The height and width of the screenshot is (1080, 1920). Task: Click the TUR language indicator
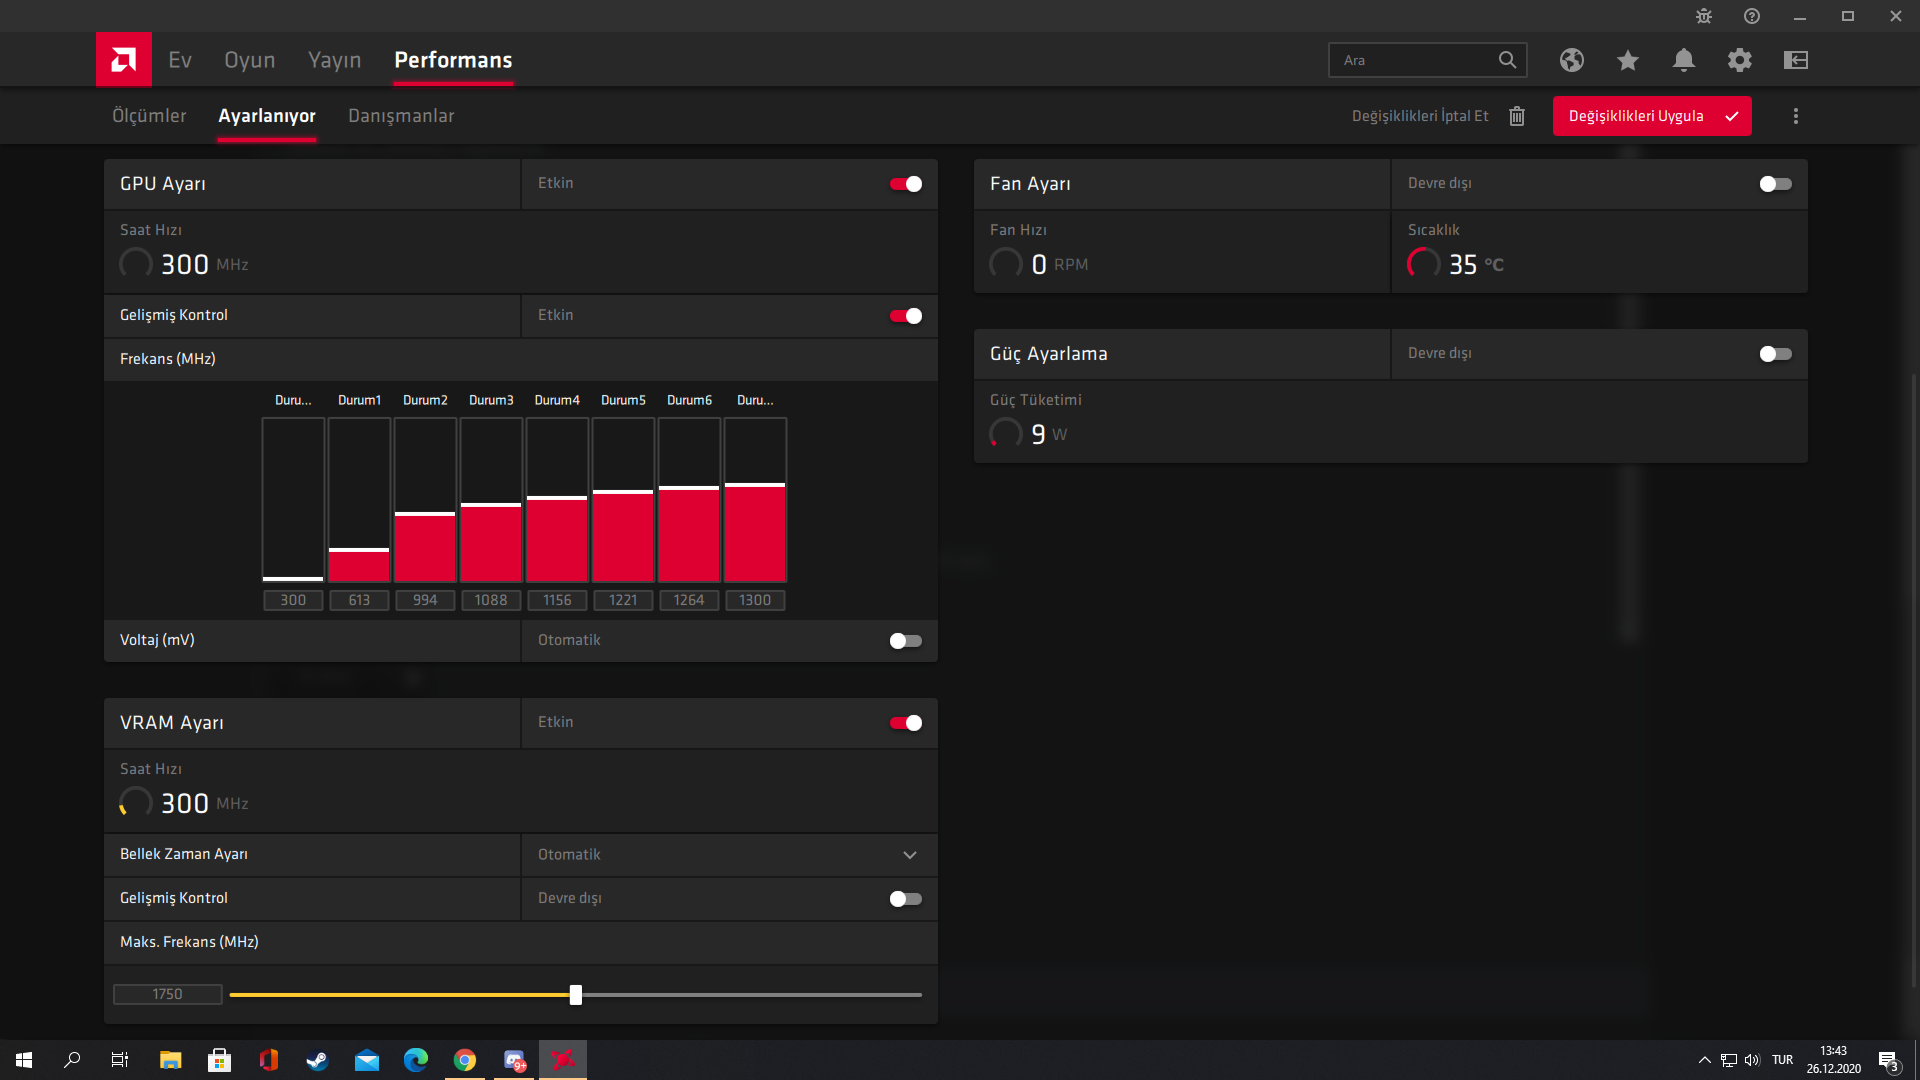pyautogui.click(x=1782, y=1060)
